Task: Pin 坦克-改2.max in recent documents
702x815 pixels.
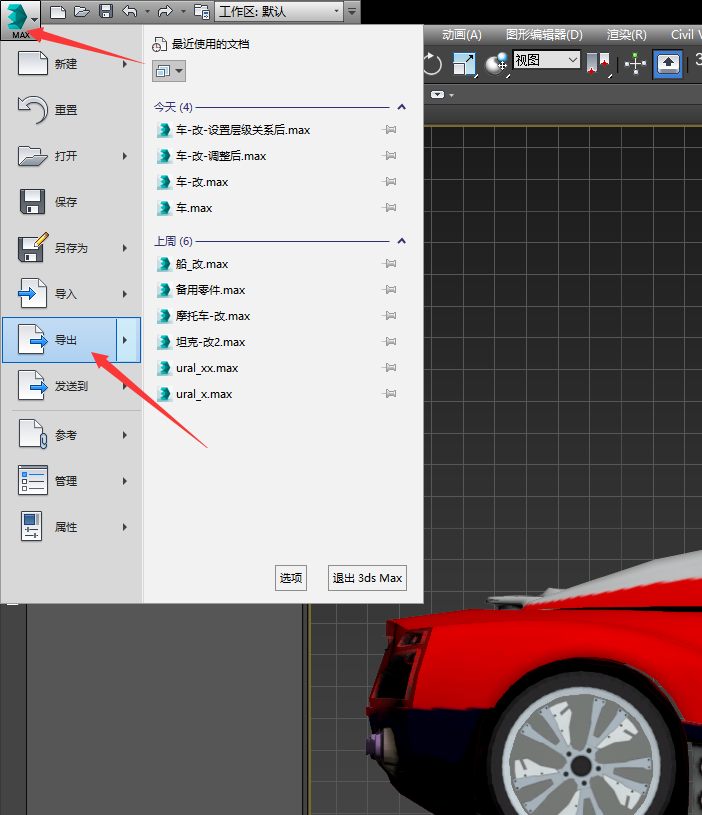Action: [390, 342]
